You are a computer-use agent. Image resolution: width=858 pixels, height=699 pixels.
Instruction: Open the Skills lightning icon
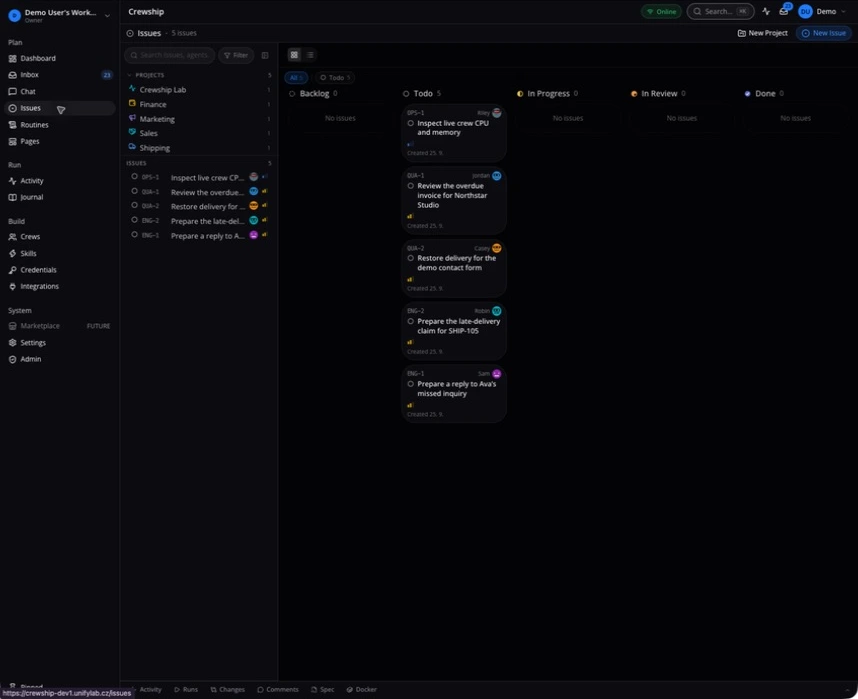pyautogui.click(x=12, y=253)
